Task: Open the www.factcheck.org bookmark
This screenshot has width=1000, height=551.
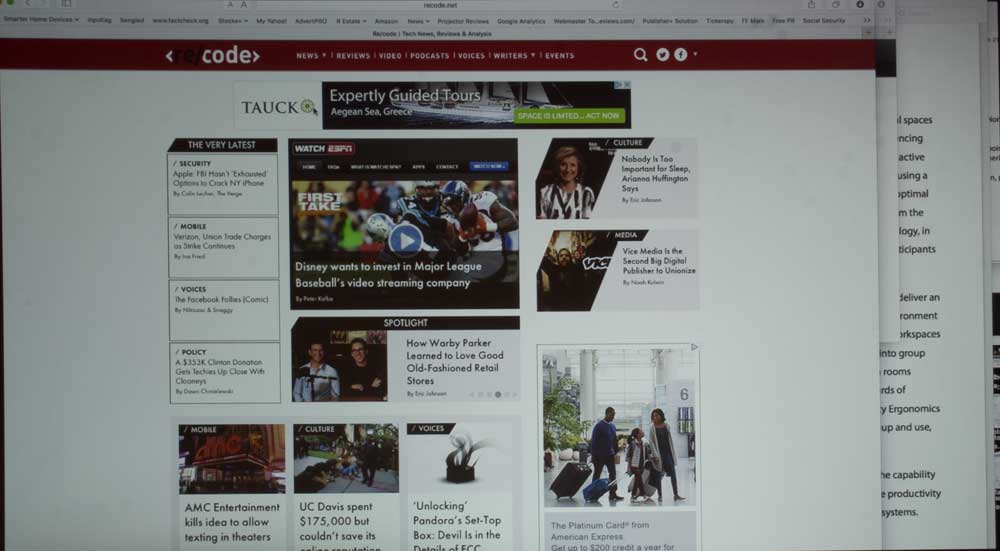Action: (x=180, y=20)
